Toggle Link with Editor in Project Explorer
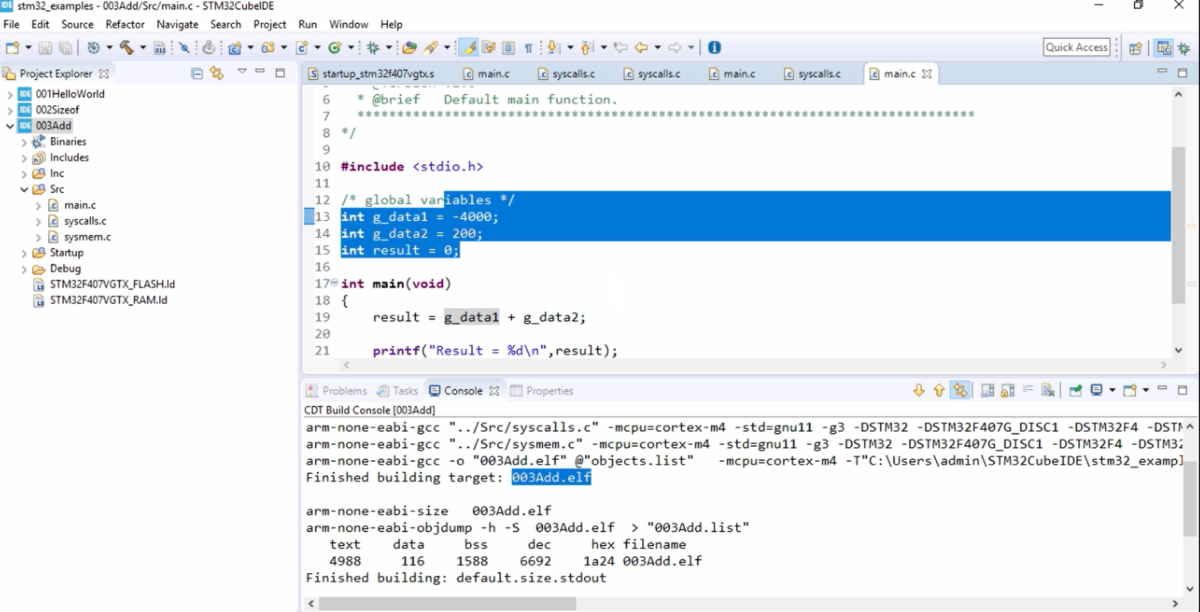The width and height of the screenshot is (1200, 612). pos(216,73)
